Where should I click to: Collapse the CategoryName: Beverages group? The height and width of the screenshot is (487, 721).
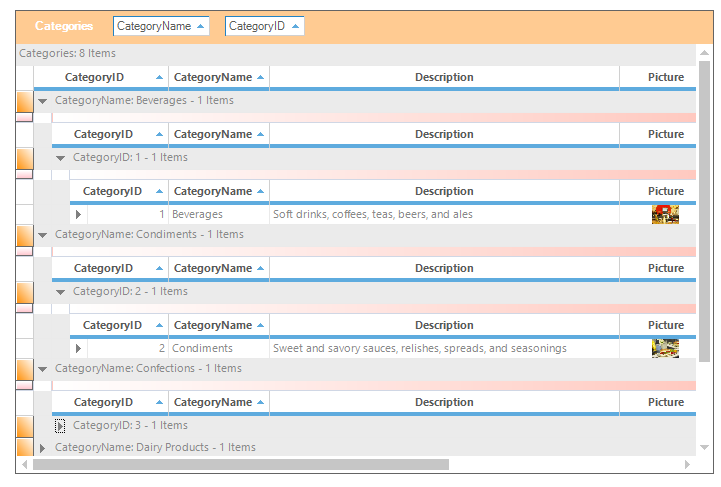tap(42, 101)
